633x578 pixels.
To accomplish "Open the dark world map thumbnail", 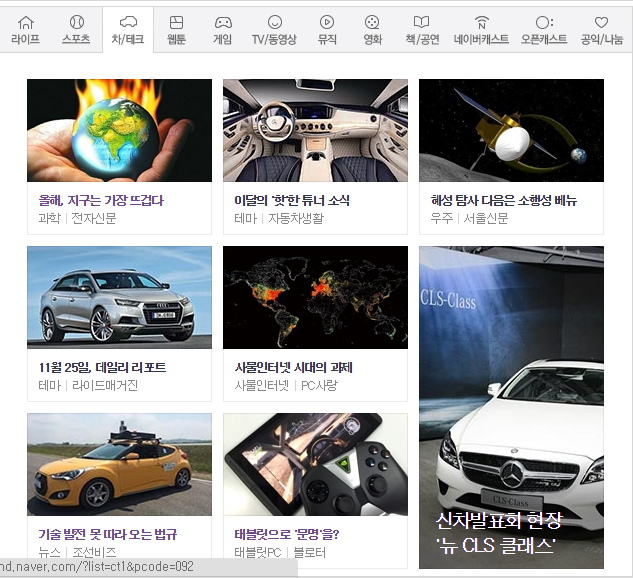I will point(315,297).
